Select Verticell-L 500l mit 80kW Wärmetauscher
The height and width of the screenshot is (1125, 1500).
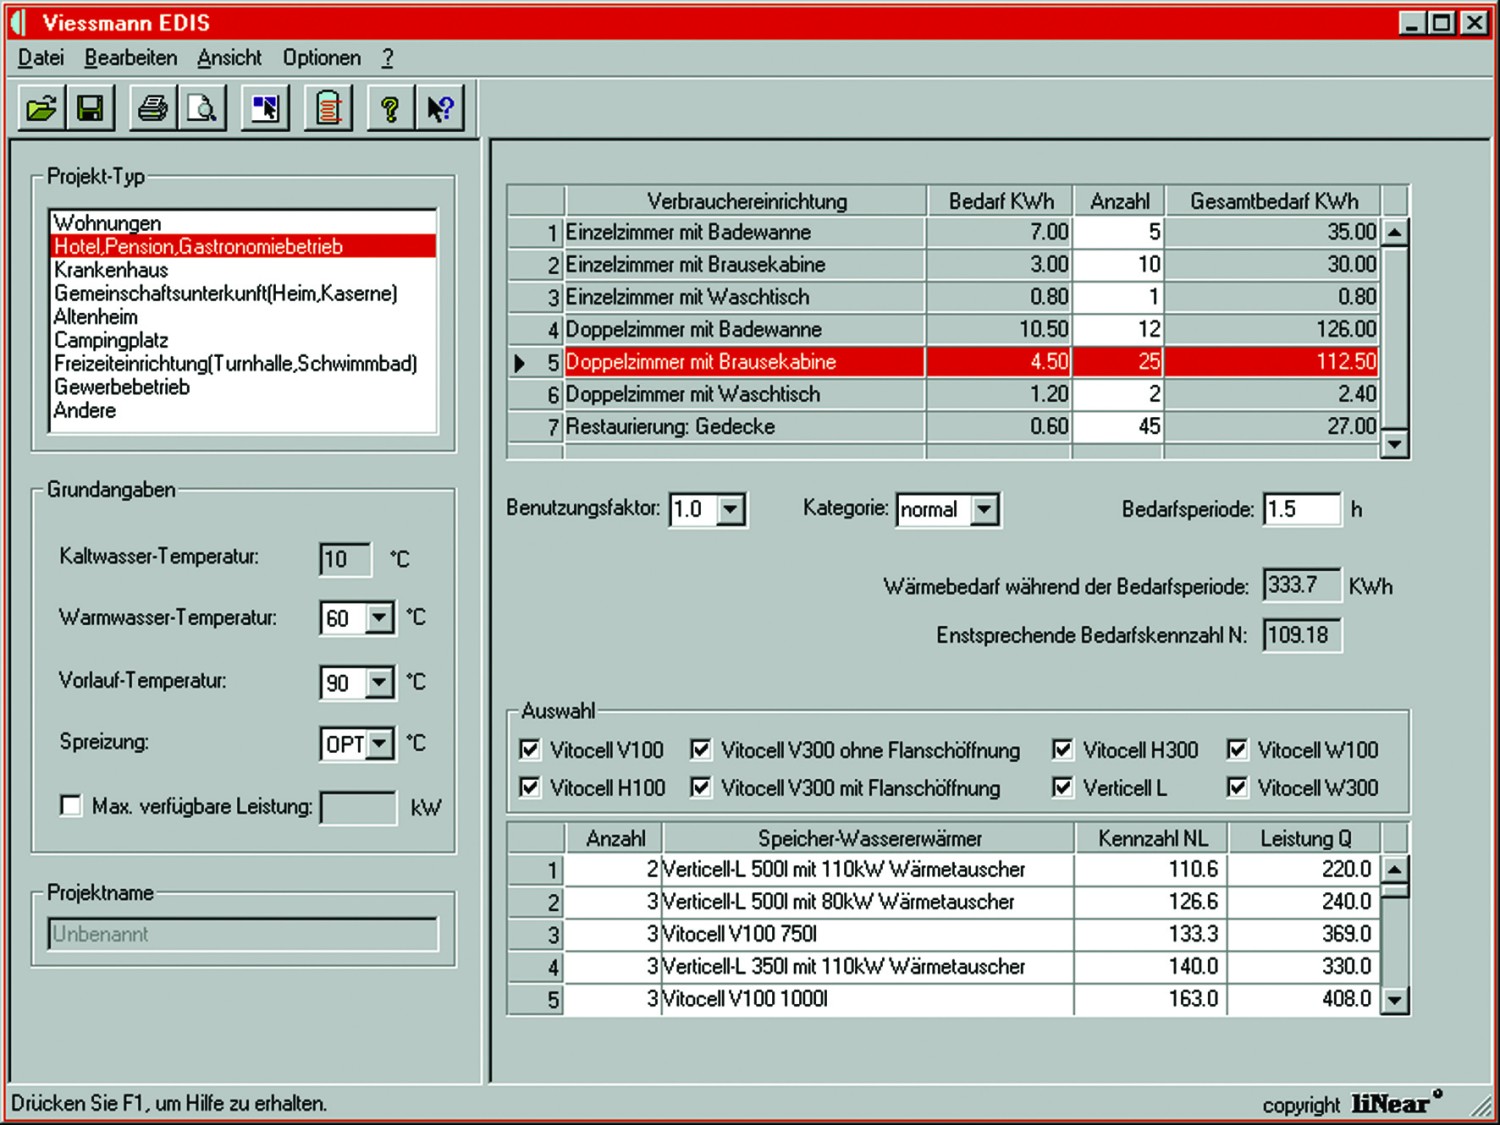coord(943,902)
